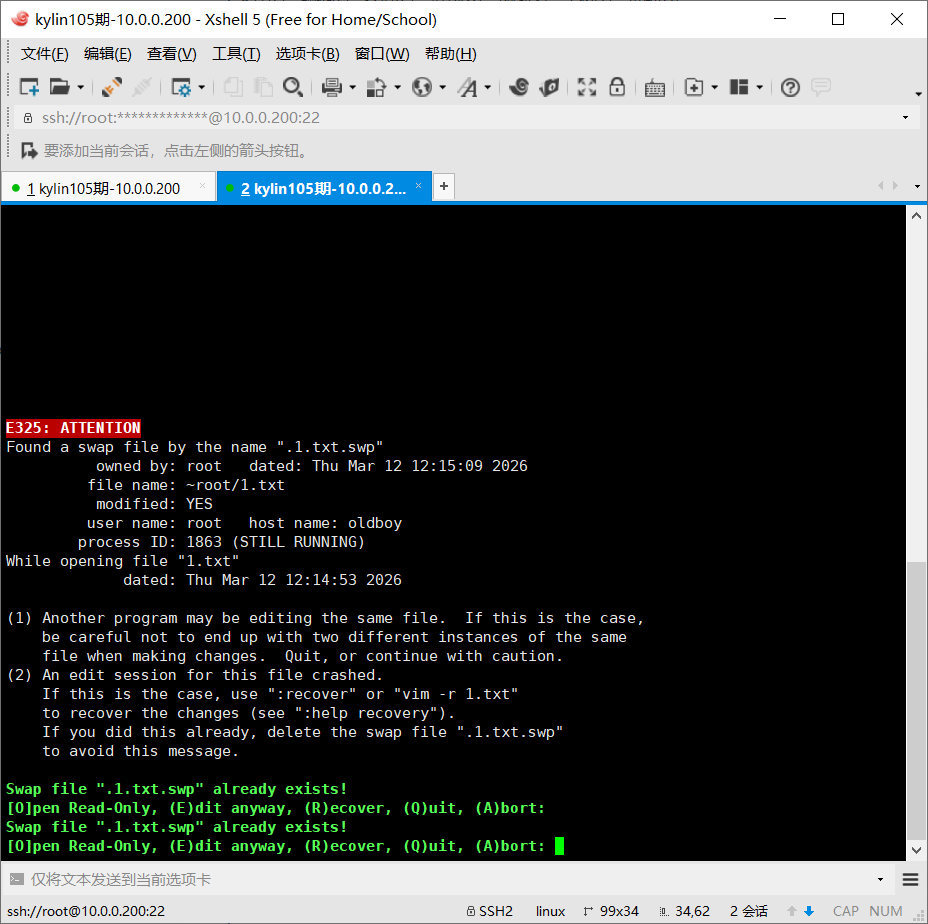Click the Help question mark icon

click(x=790, y=88)
